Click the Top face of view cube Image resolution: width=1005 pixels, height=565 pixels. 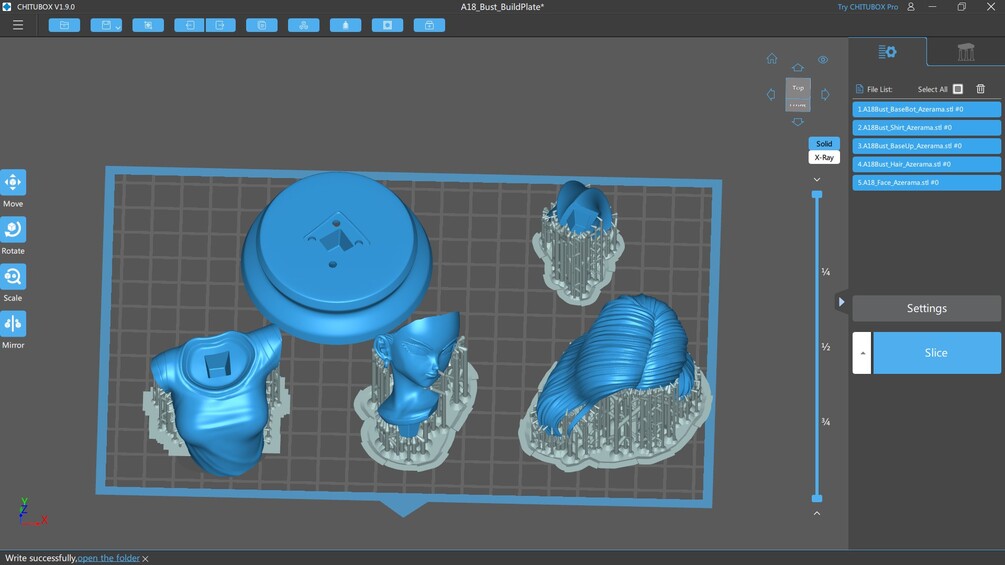[x=798, y=88]
